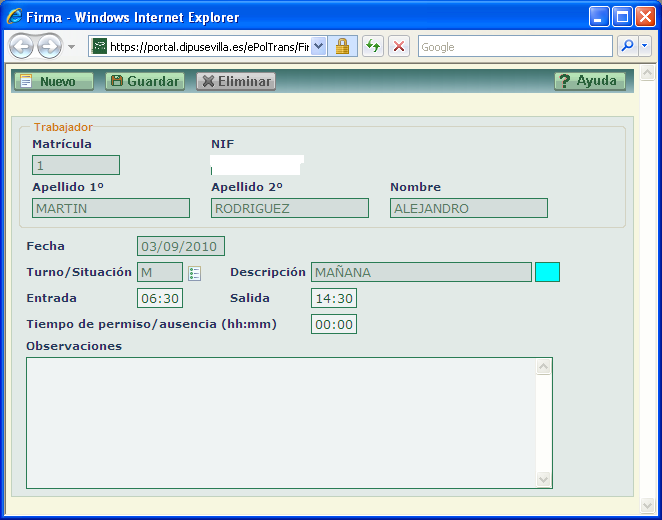Click the browser Forward arrow button
662x520 pixels.
click(49, 47)
